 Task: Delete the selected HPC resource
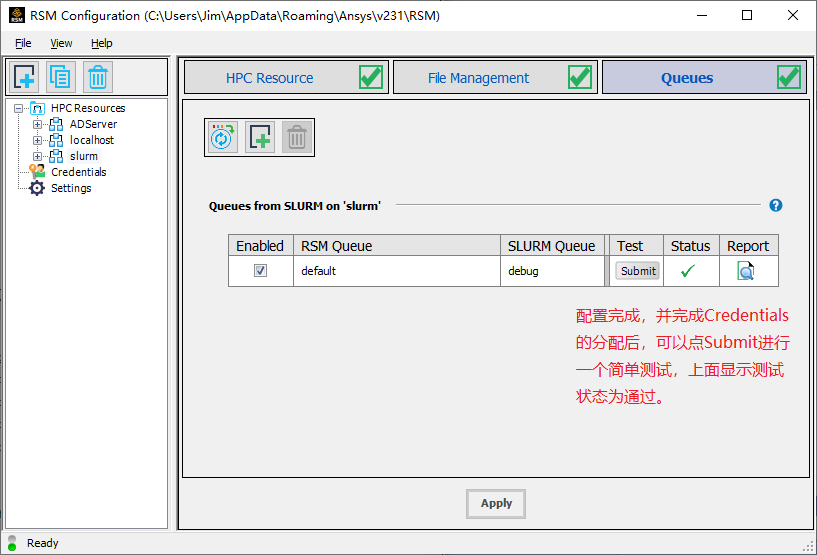(97, 77)
